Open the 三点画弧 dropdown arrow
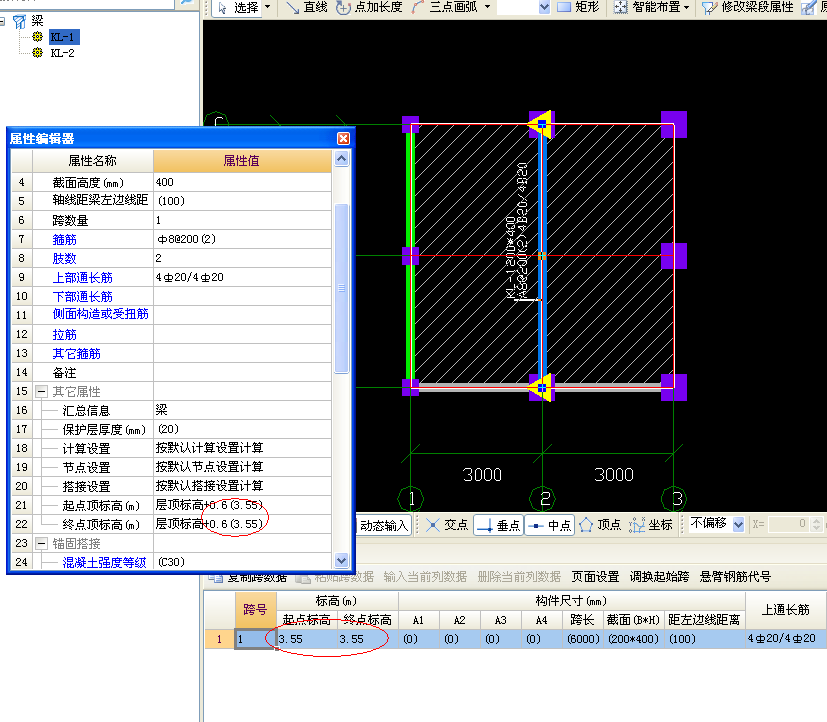 point(487,7)
